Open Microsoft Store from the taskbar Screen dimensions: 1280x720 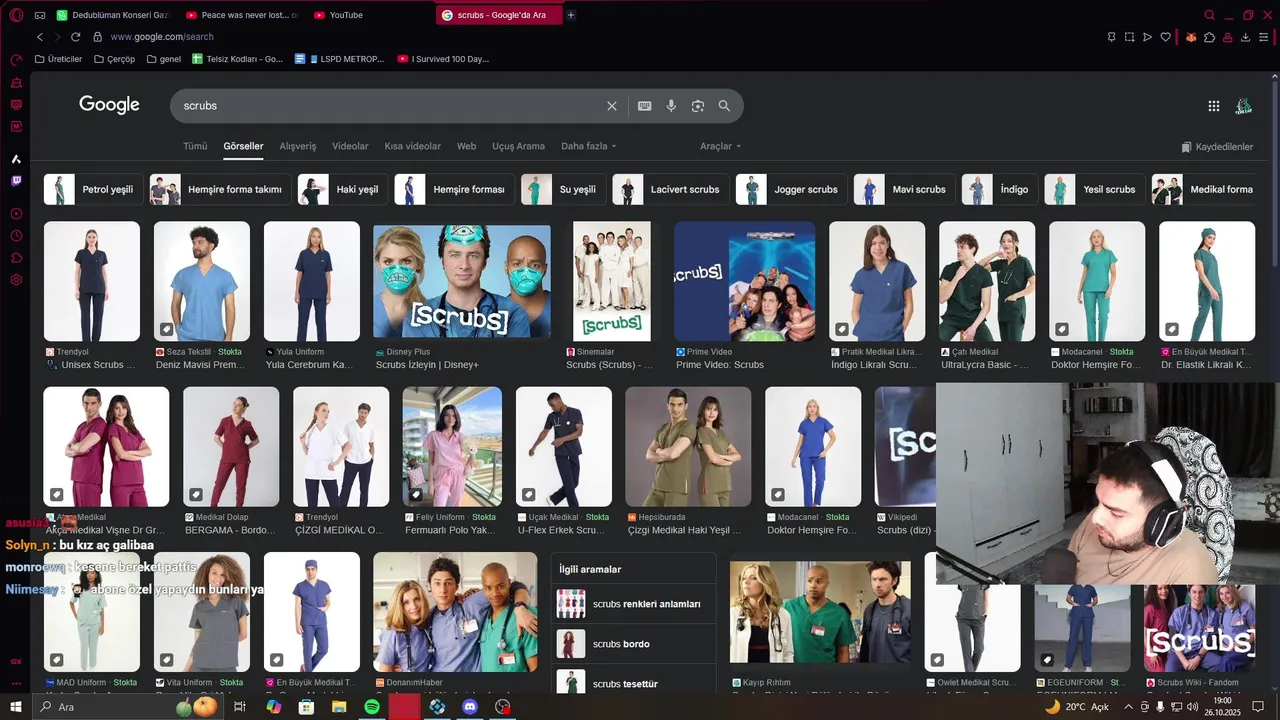coord(306,707)
